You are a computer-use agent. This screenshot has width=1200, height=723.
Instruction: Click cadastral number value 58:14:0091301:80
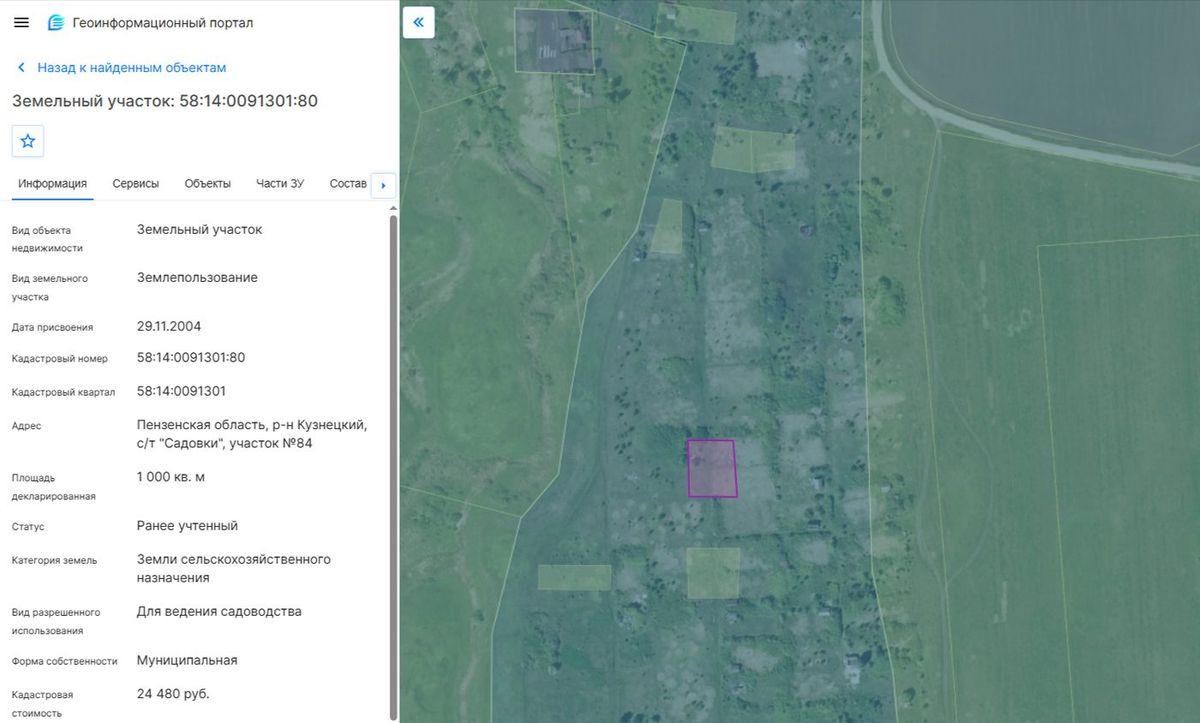191,358
